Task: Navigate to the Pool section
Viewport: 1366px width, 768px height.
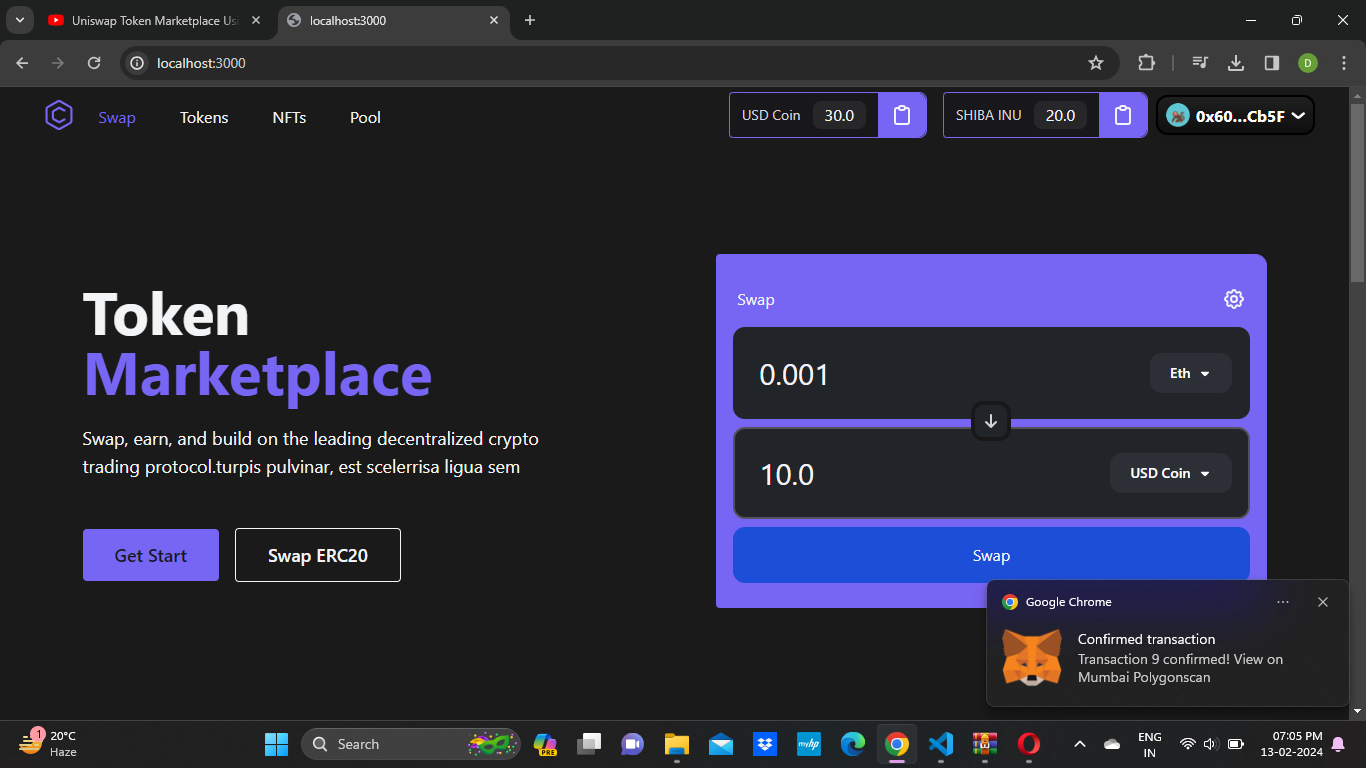Action: (x=365, y=117)
